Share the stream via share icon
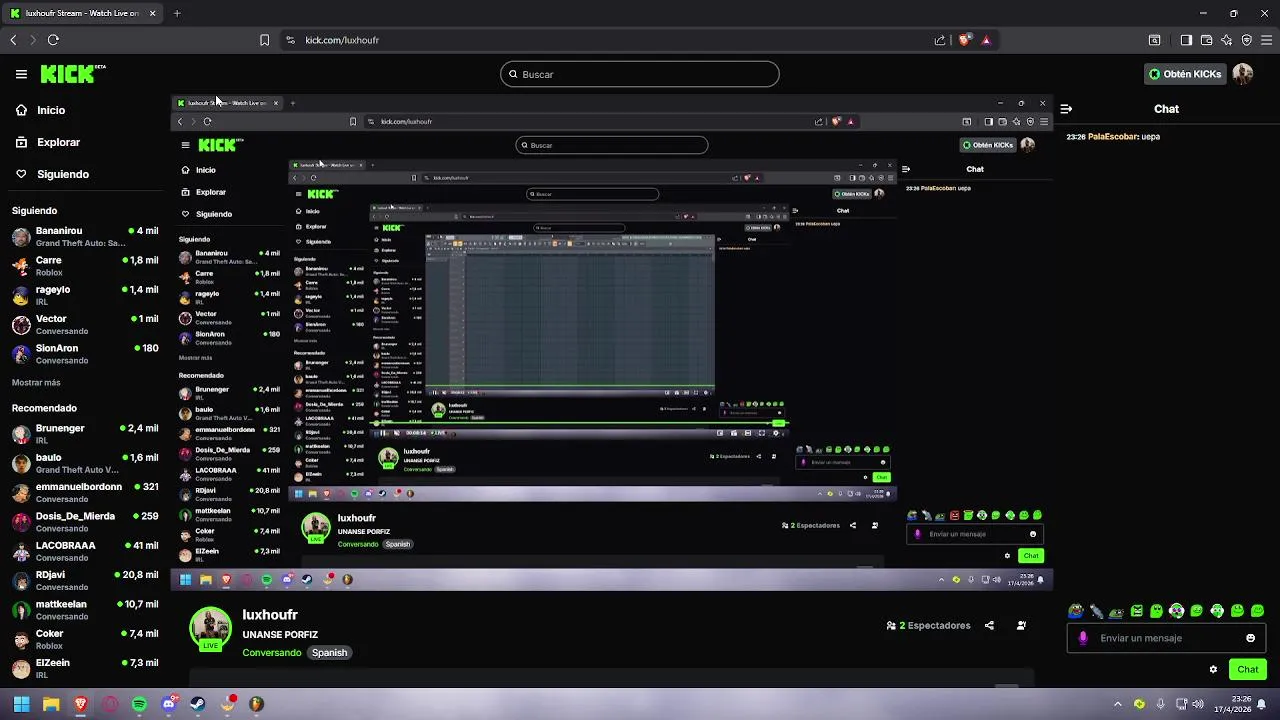The width and height of the screenshot is (1280, 720). click(x=989, y=626)
